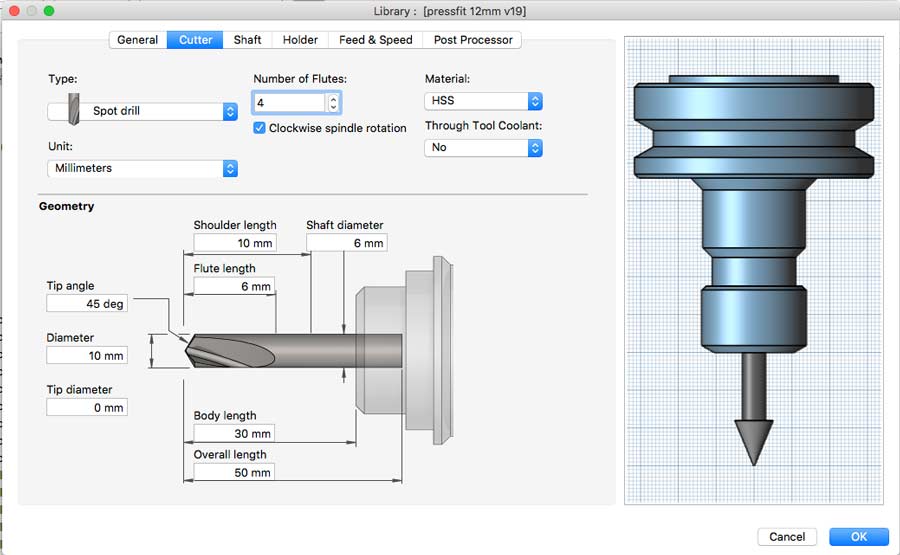Focus the Shaft diameter field
Image resolution: width=900 pixels, height=555 pixels.
click(x=346, y=243)
